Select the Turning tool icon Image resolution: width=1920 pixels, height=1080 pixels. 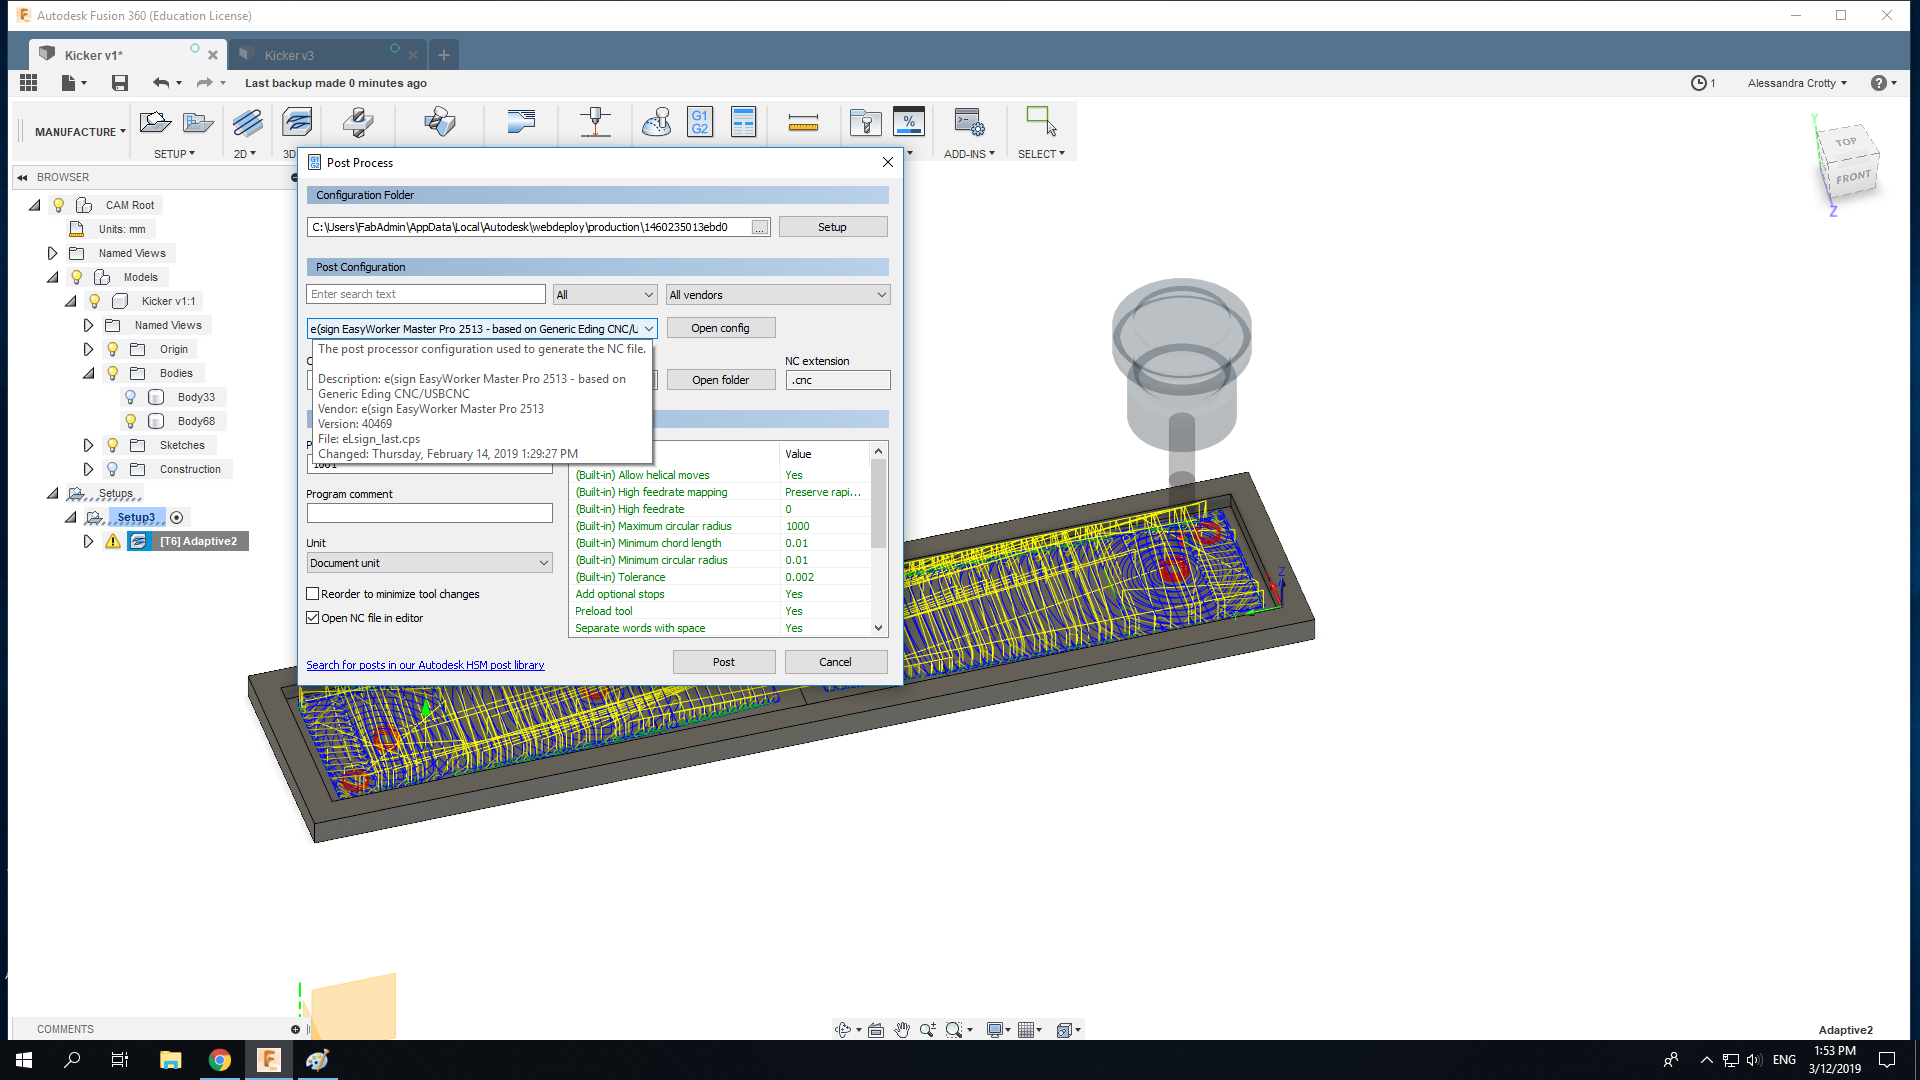click(x=521, y=123)
